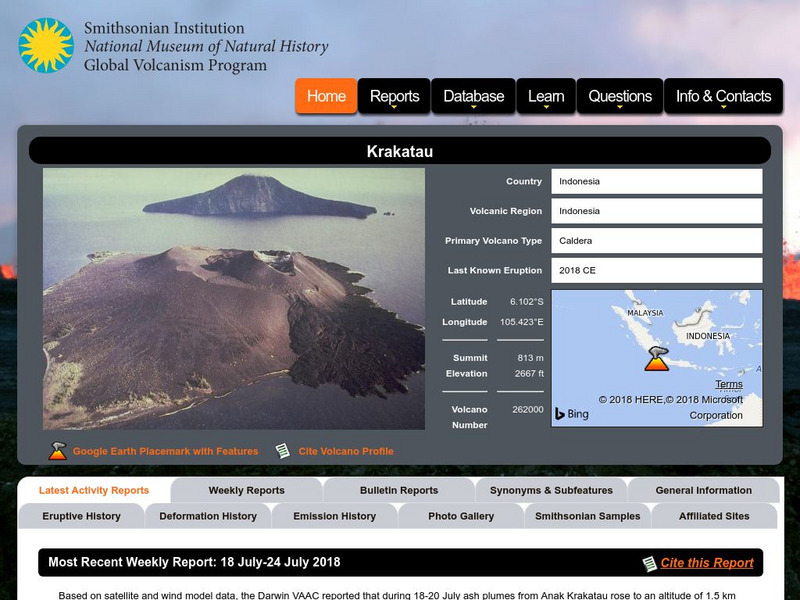Click the summit elevation 813 m value
This screenshot has height=600, width=800.
click(530, 358)
